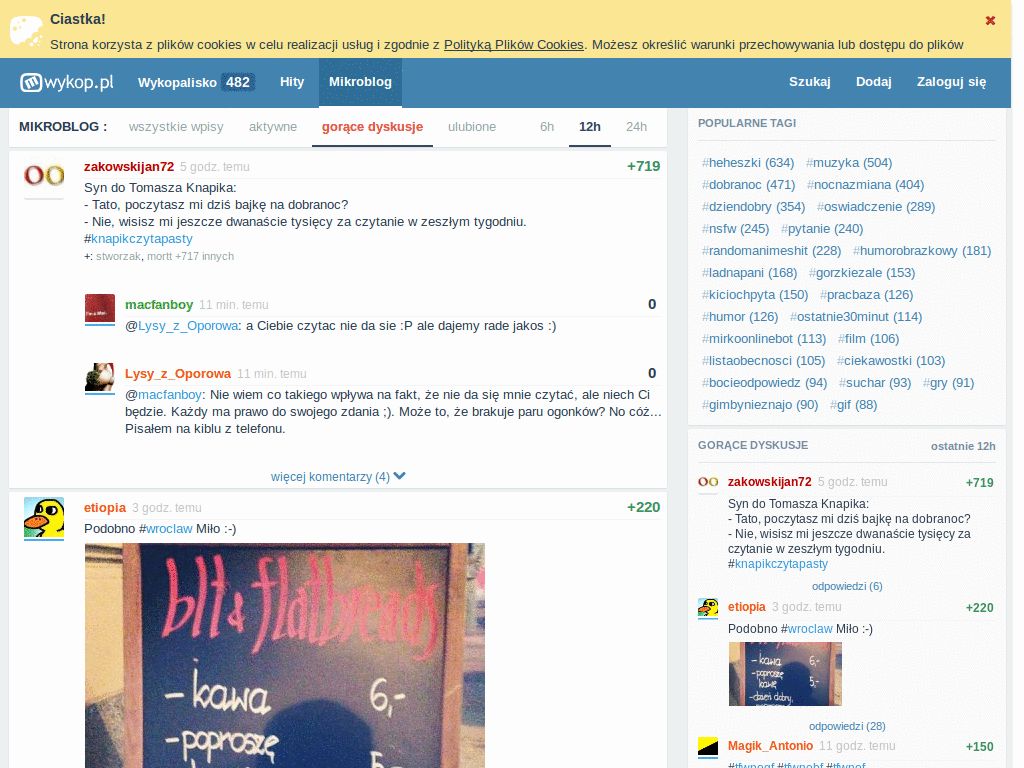Click the +717 innych voters link
This screenshot has width=1024, height=768.
tap(204, 256)
